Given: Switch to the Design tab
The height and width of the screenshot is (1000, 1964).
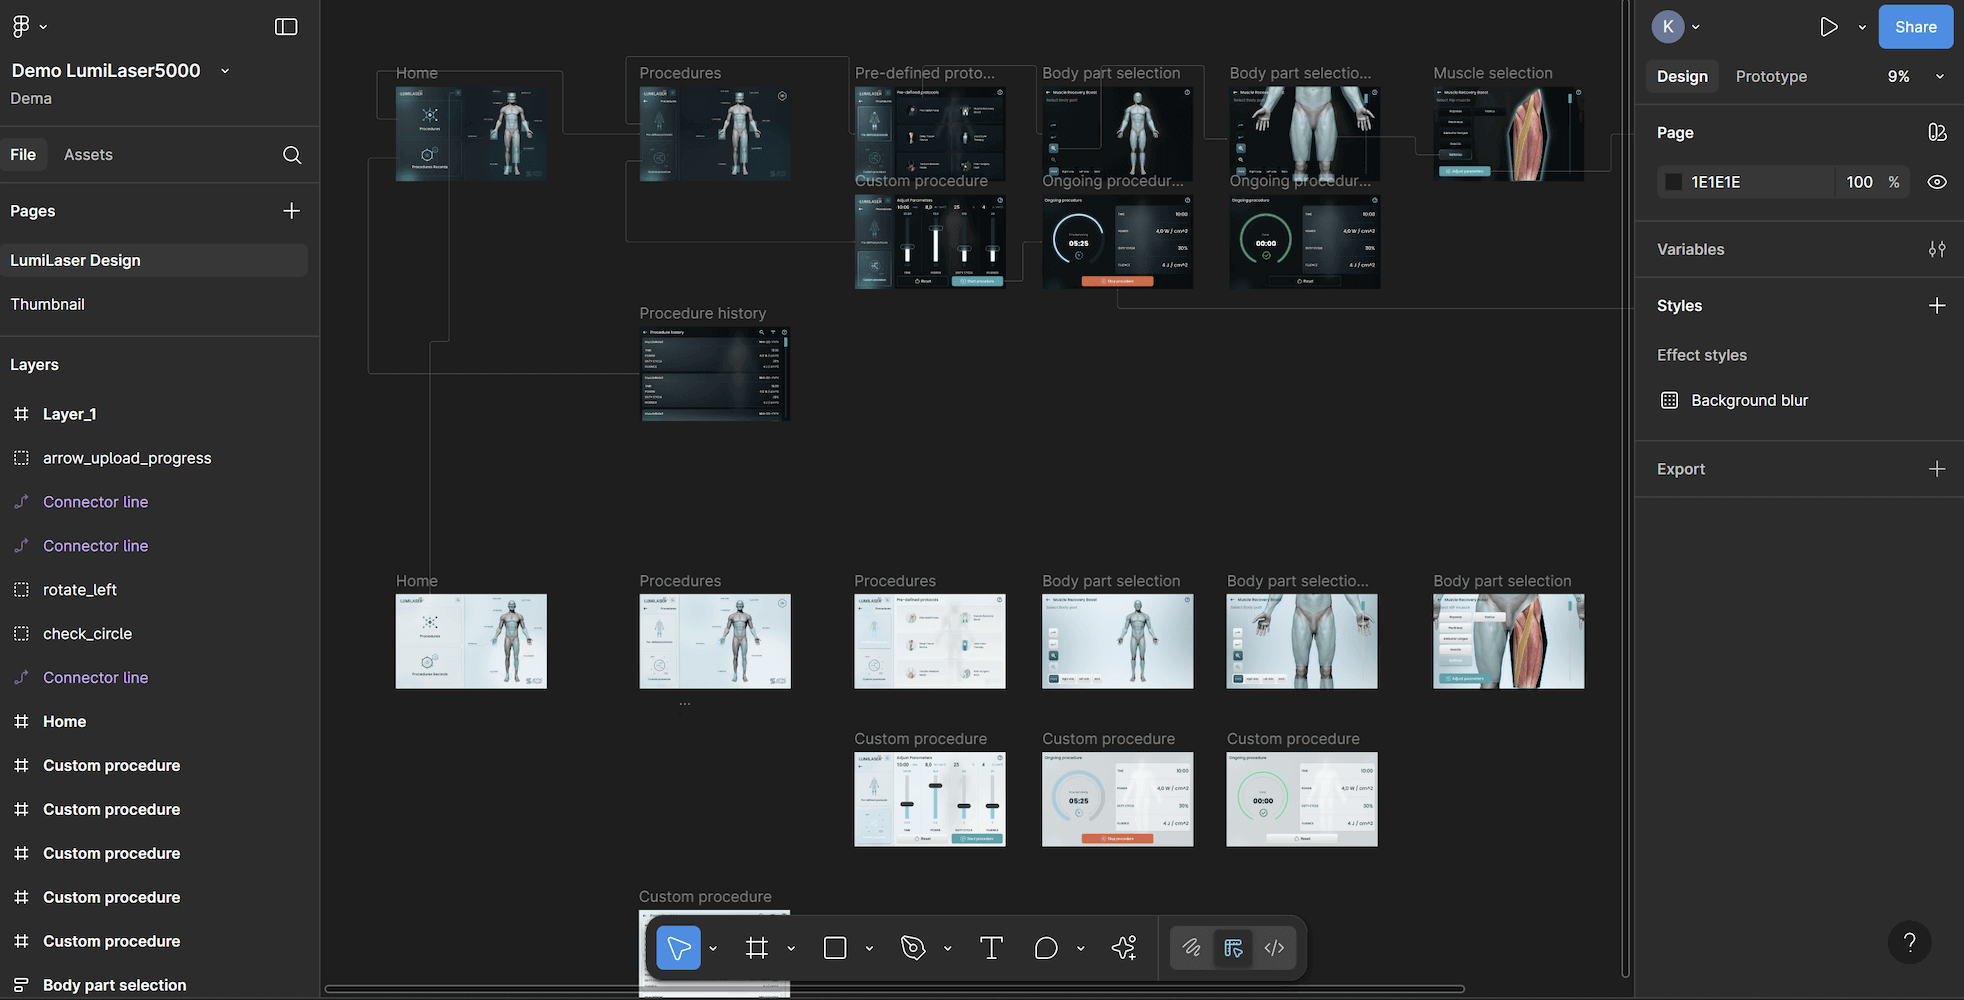Looking at the screenshot, I should (1682, 76).
